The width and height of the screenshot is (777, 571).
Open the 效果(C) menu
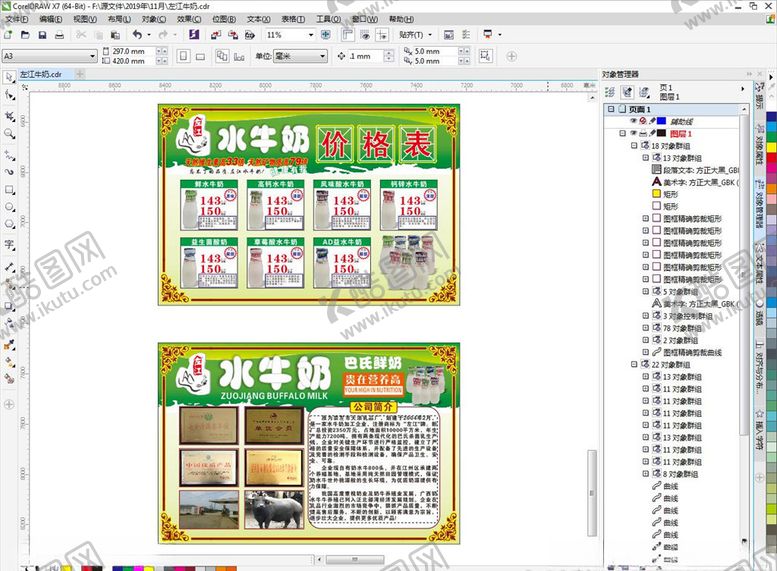189,19
